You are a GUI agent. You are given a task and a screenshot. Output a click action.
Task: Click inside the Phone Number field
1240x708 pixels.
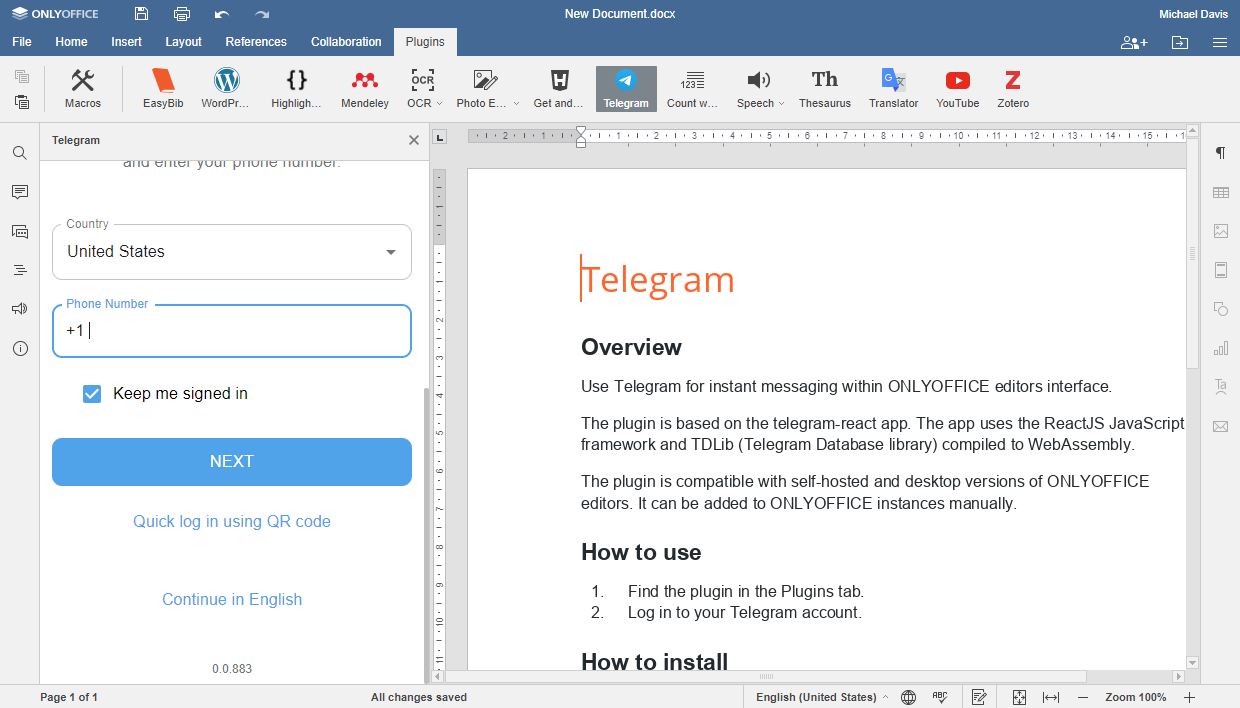pos(232,331)
